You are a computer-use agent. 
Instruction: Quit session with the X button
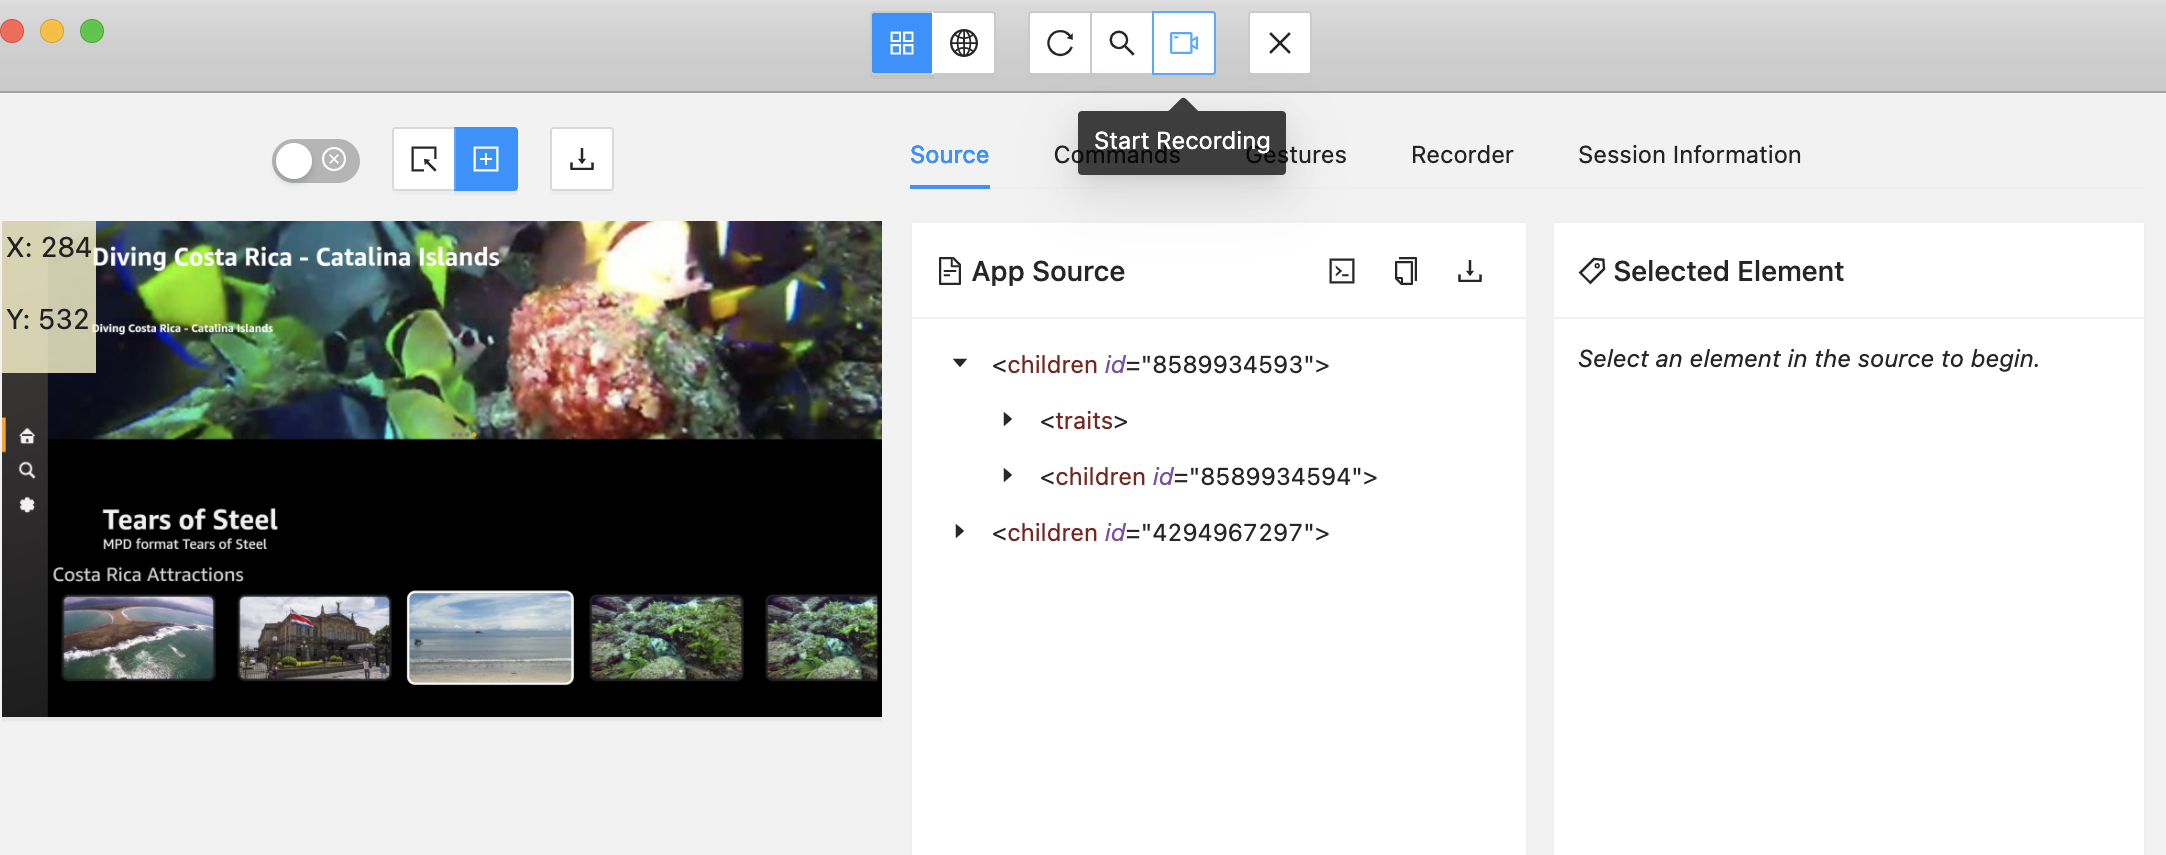coord(1279,43)
